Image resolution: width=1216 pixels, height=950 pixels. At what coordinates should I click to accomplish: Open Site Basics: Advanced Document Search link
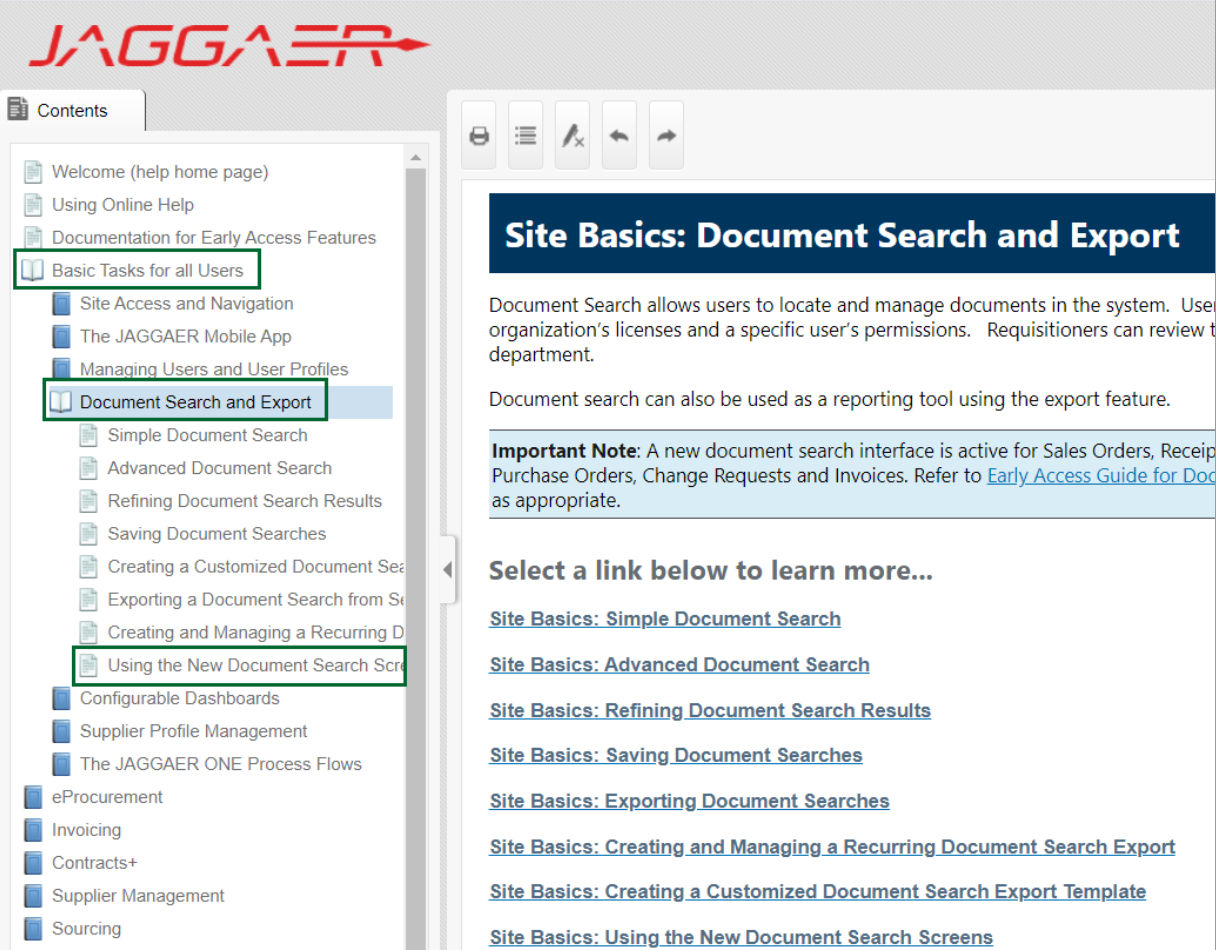(679, 664)
